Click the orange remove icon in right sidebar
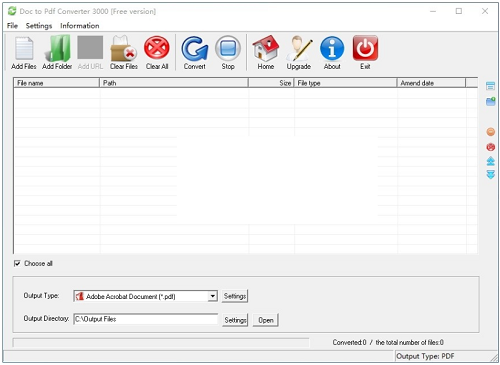 pyautogui.click(x=490, y=132)
